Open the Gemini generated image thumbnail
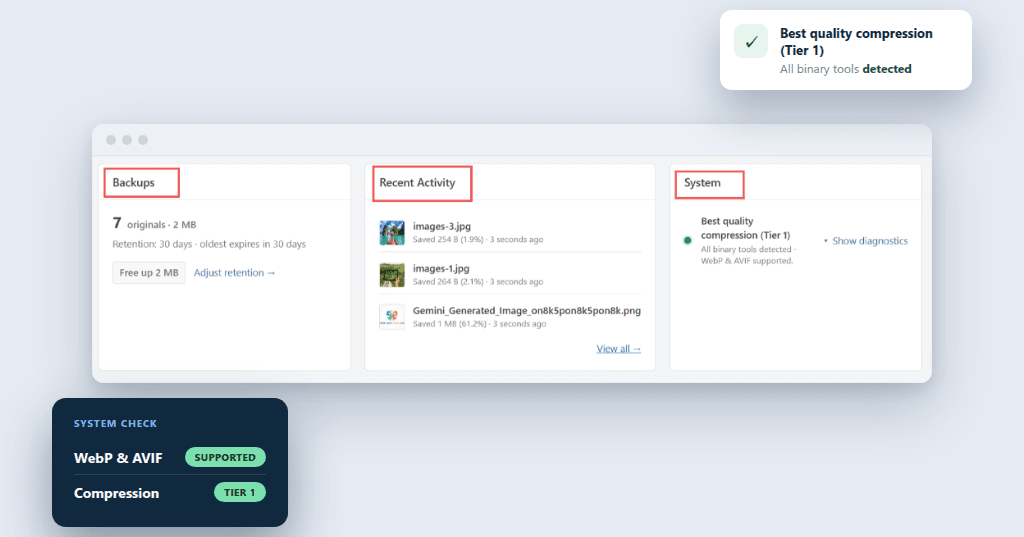This screenshot has height=537, width=1024. pyautogui.click(x=392, y=317)
